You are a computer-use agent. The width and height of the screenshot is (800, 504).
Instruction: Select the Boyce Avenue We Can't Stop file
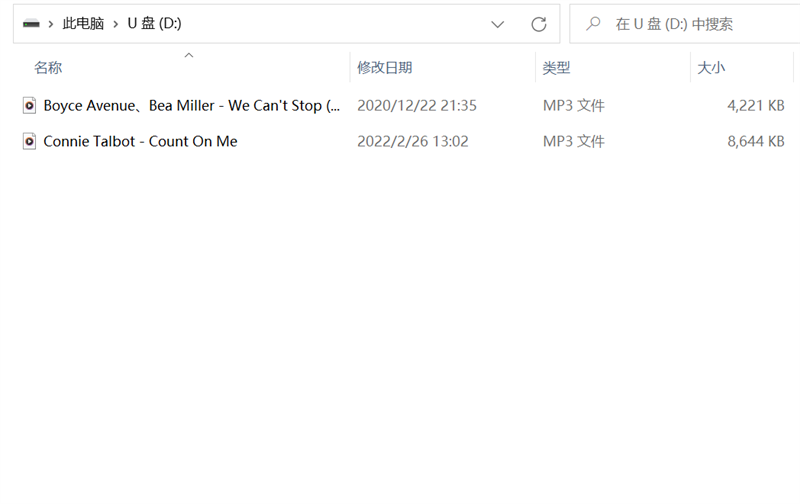[x=191, y=106]
